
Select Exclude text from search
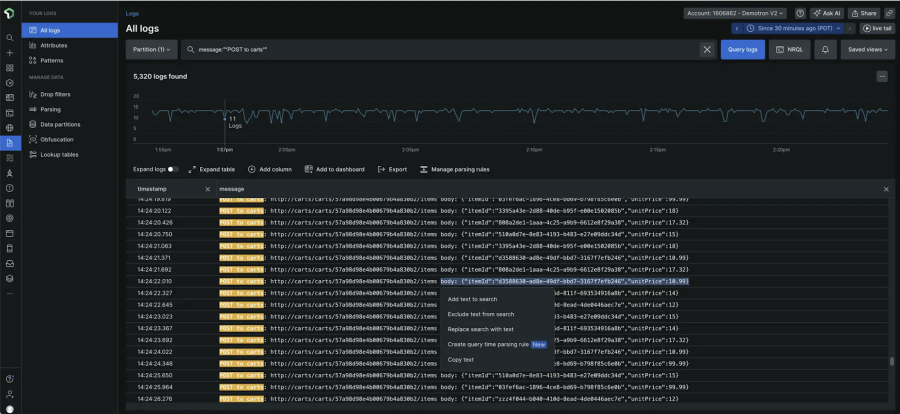tap(481, 314)
